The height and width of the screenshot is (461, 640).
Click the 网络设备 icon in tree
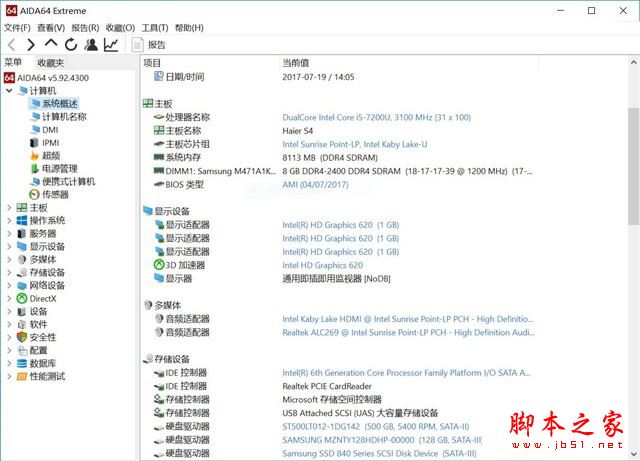pos(22,285)
